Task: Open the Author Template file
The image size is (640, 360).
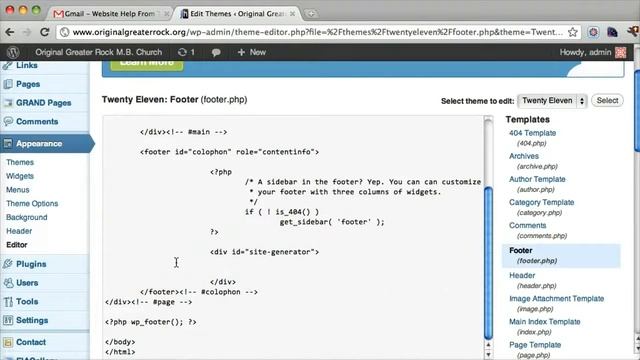Action: click(x=537, y=179)
